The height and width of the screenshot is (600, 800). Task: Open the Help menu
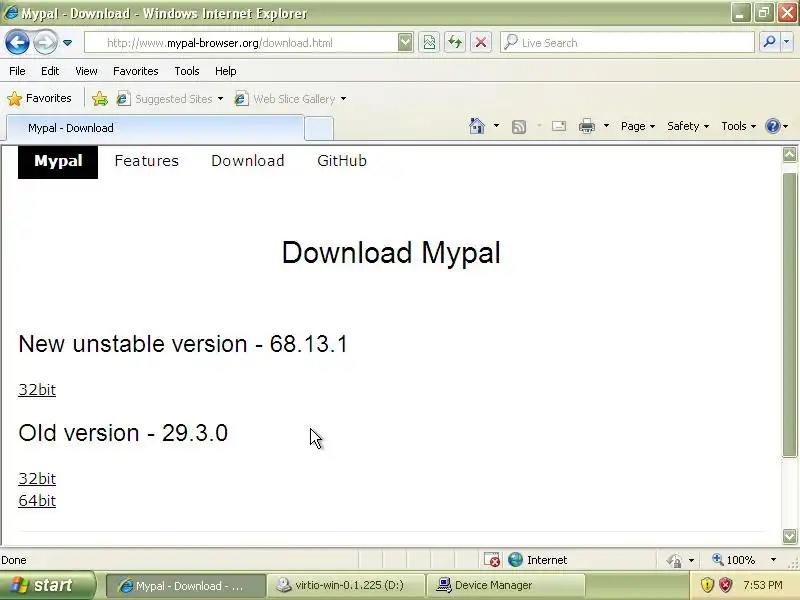pyautogui.click(x=226, y=71)
